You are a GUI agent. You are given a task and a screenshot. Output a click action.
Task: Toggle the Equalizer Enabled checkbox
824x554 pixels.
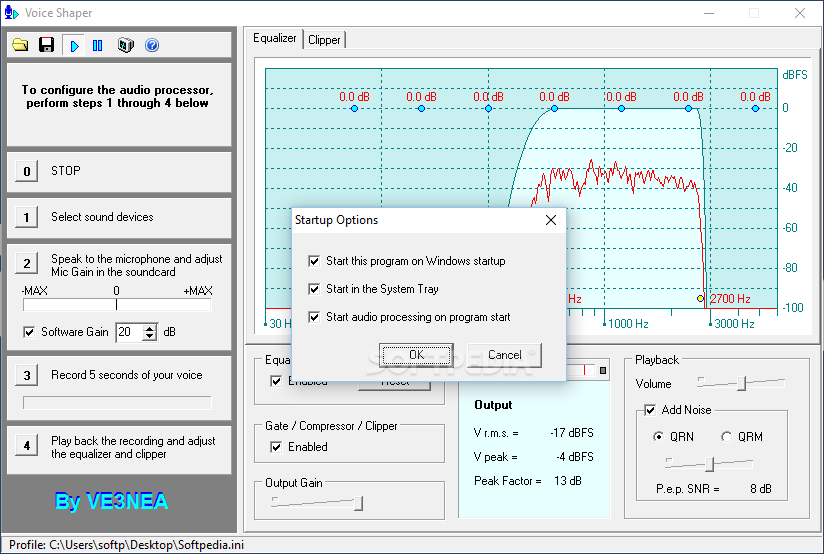tap(276, 381)
